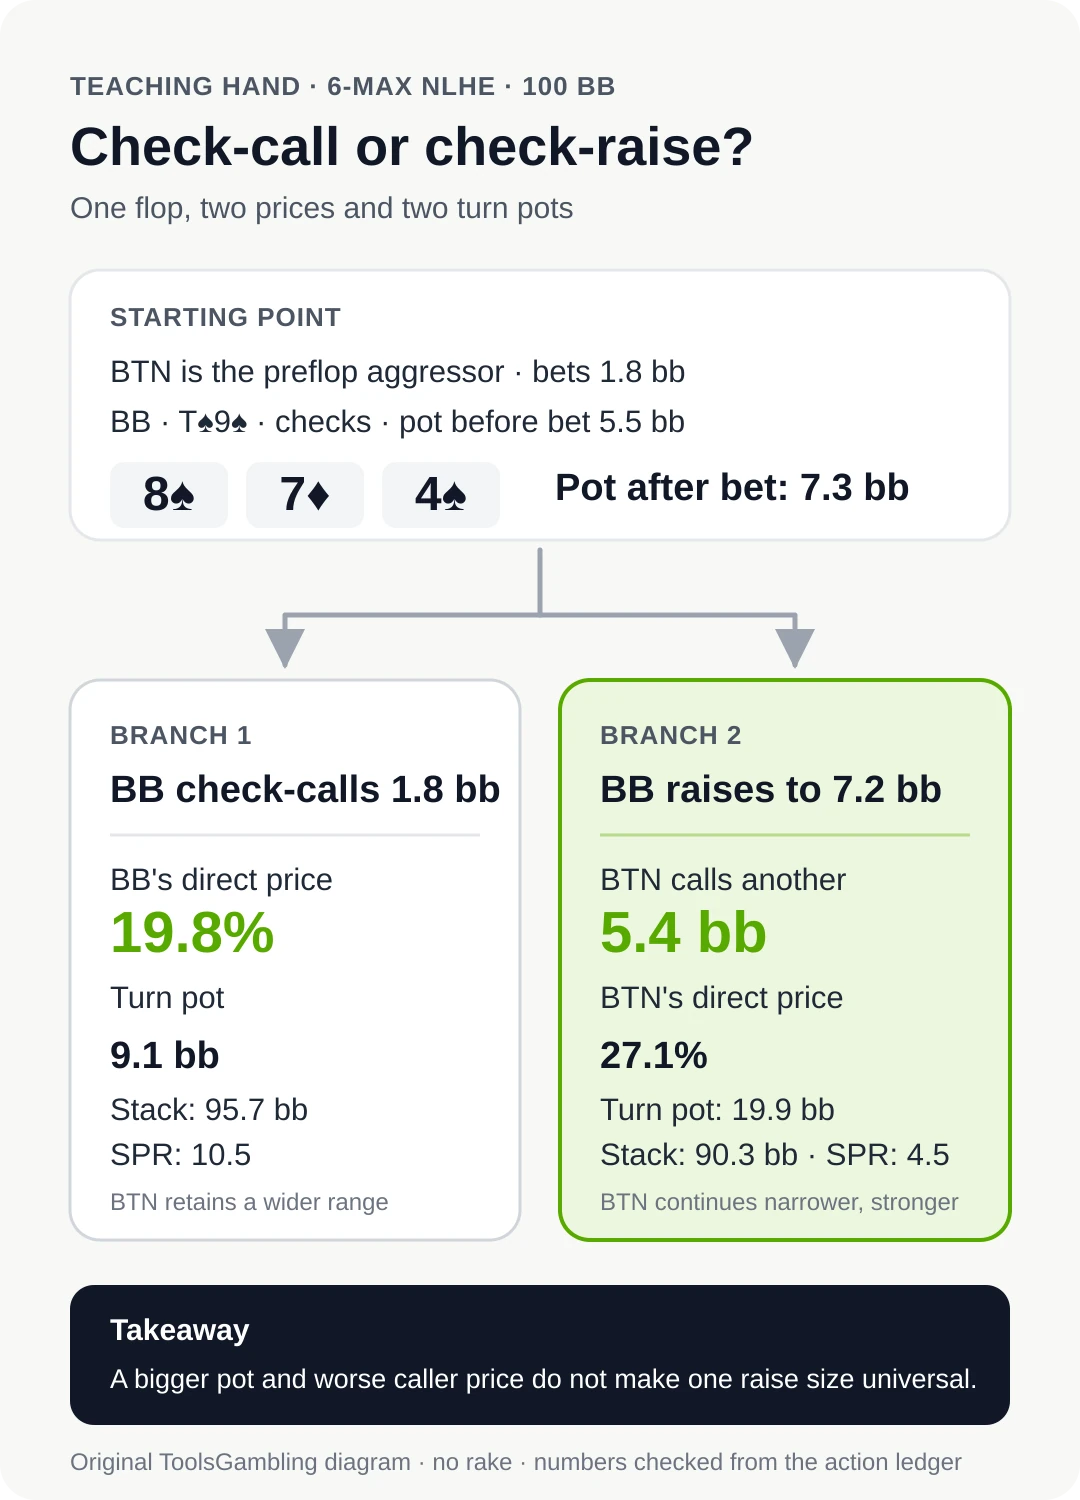
Task: Click the SPR: 10.5 line
Action: coord(181,1155)
